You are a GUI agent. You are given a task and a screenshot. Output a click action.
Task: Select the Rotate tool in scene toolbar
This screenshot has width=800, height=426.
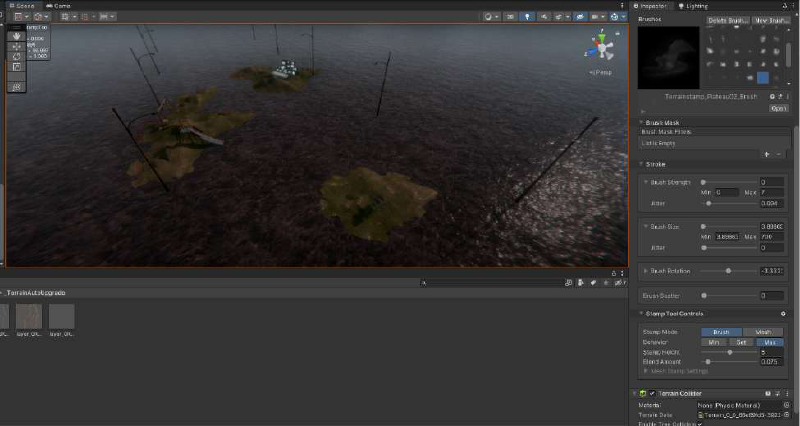(16, 57)
